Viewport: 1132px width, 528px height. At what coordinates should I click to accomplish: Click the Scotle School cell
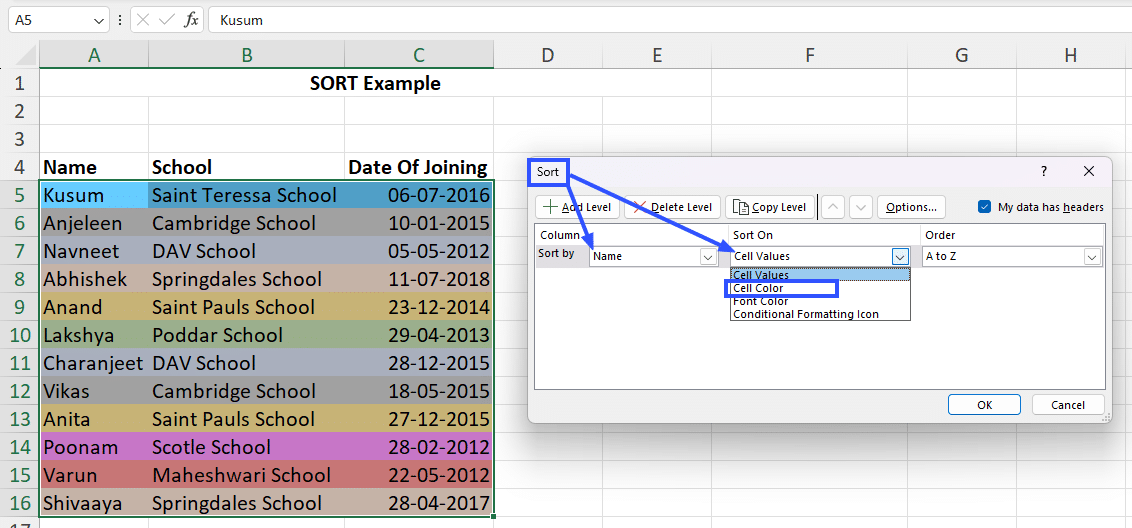247,447
